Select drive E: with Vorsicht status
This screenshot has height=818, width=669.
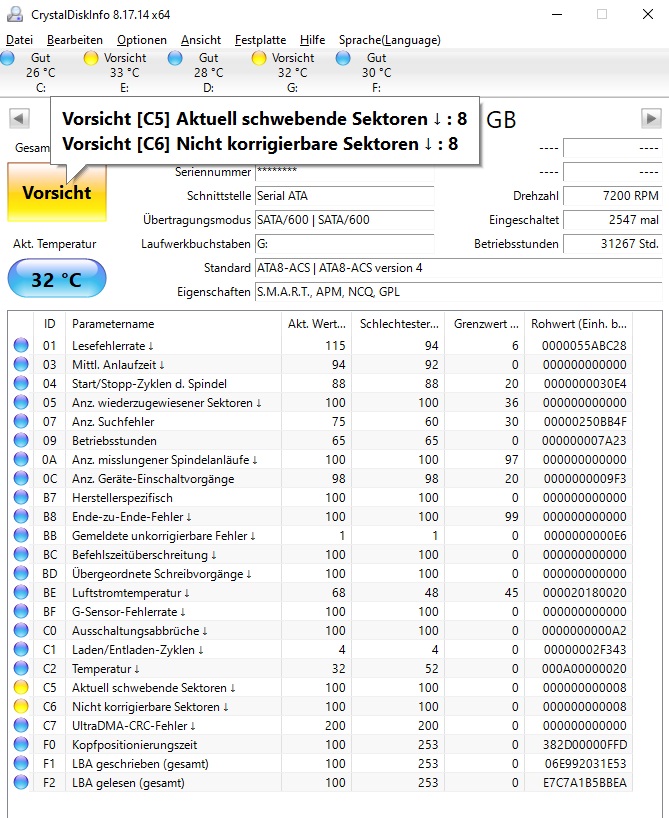point(115,73)
